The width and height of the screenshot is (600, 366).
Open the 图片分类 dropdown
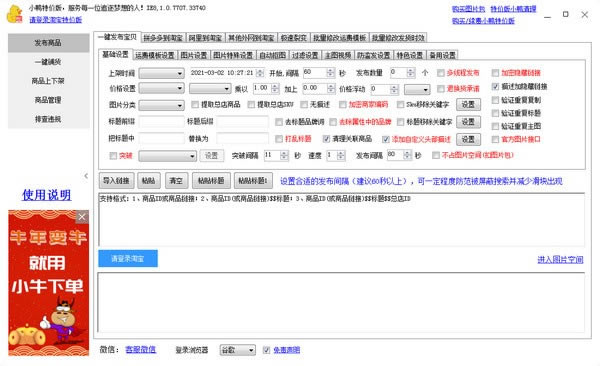tap(161, 105)
